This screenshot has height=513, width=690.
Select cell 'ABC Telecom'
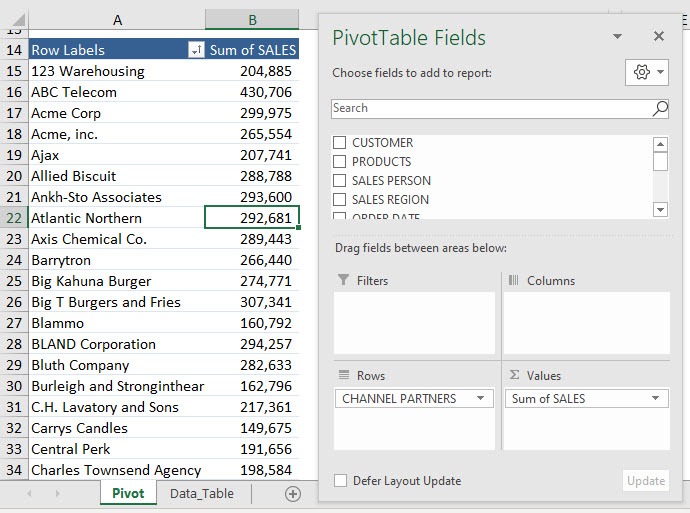pyautogui.click(x=117, y=92)
